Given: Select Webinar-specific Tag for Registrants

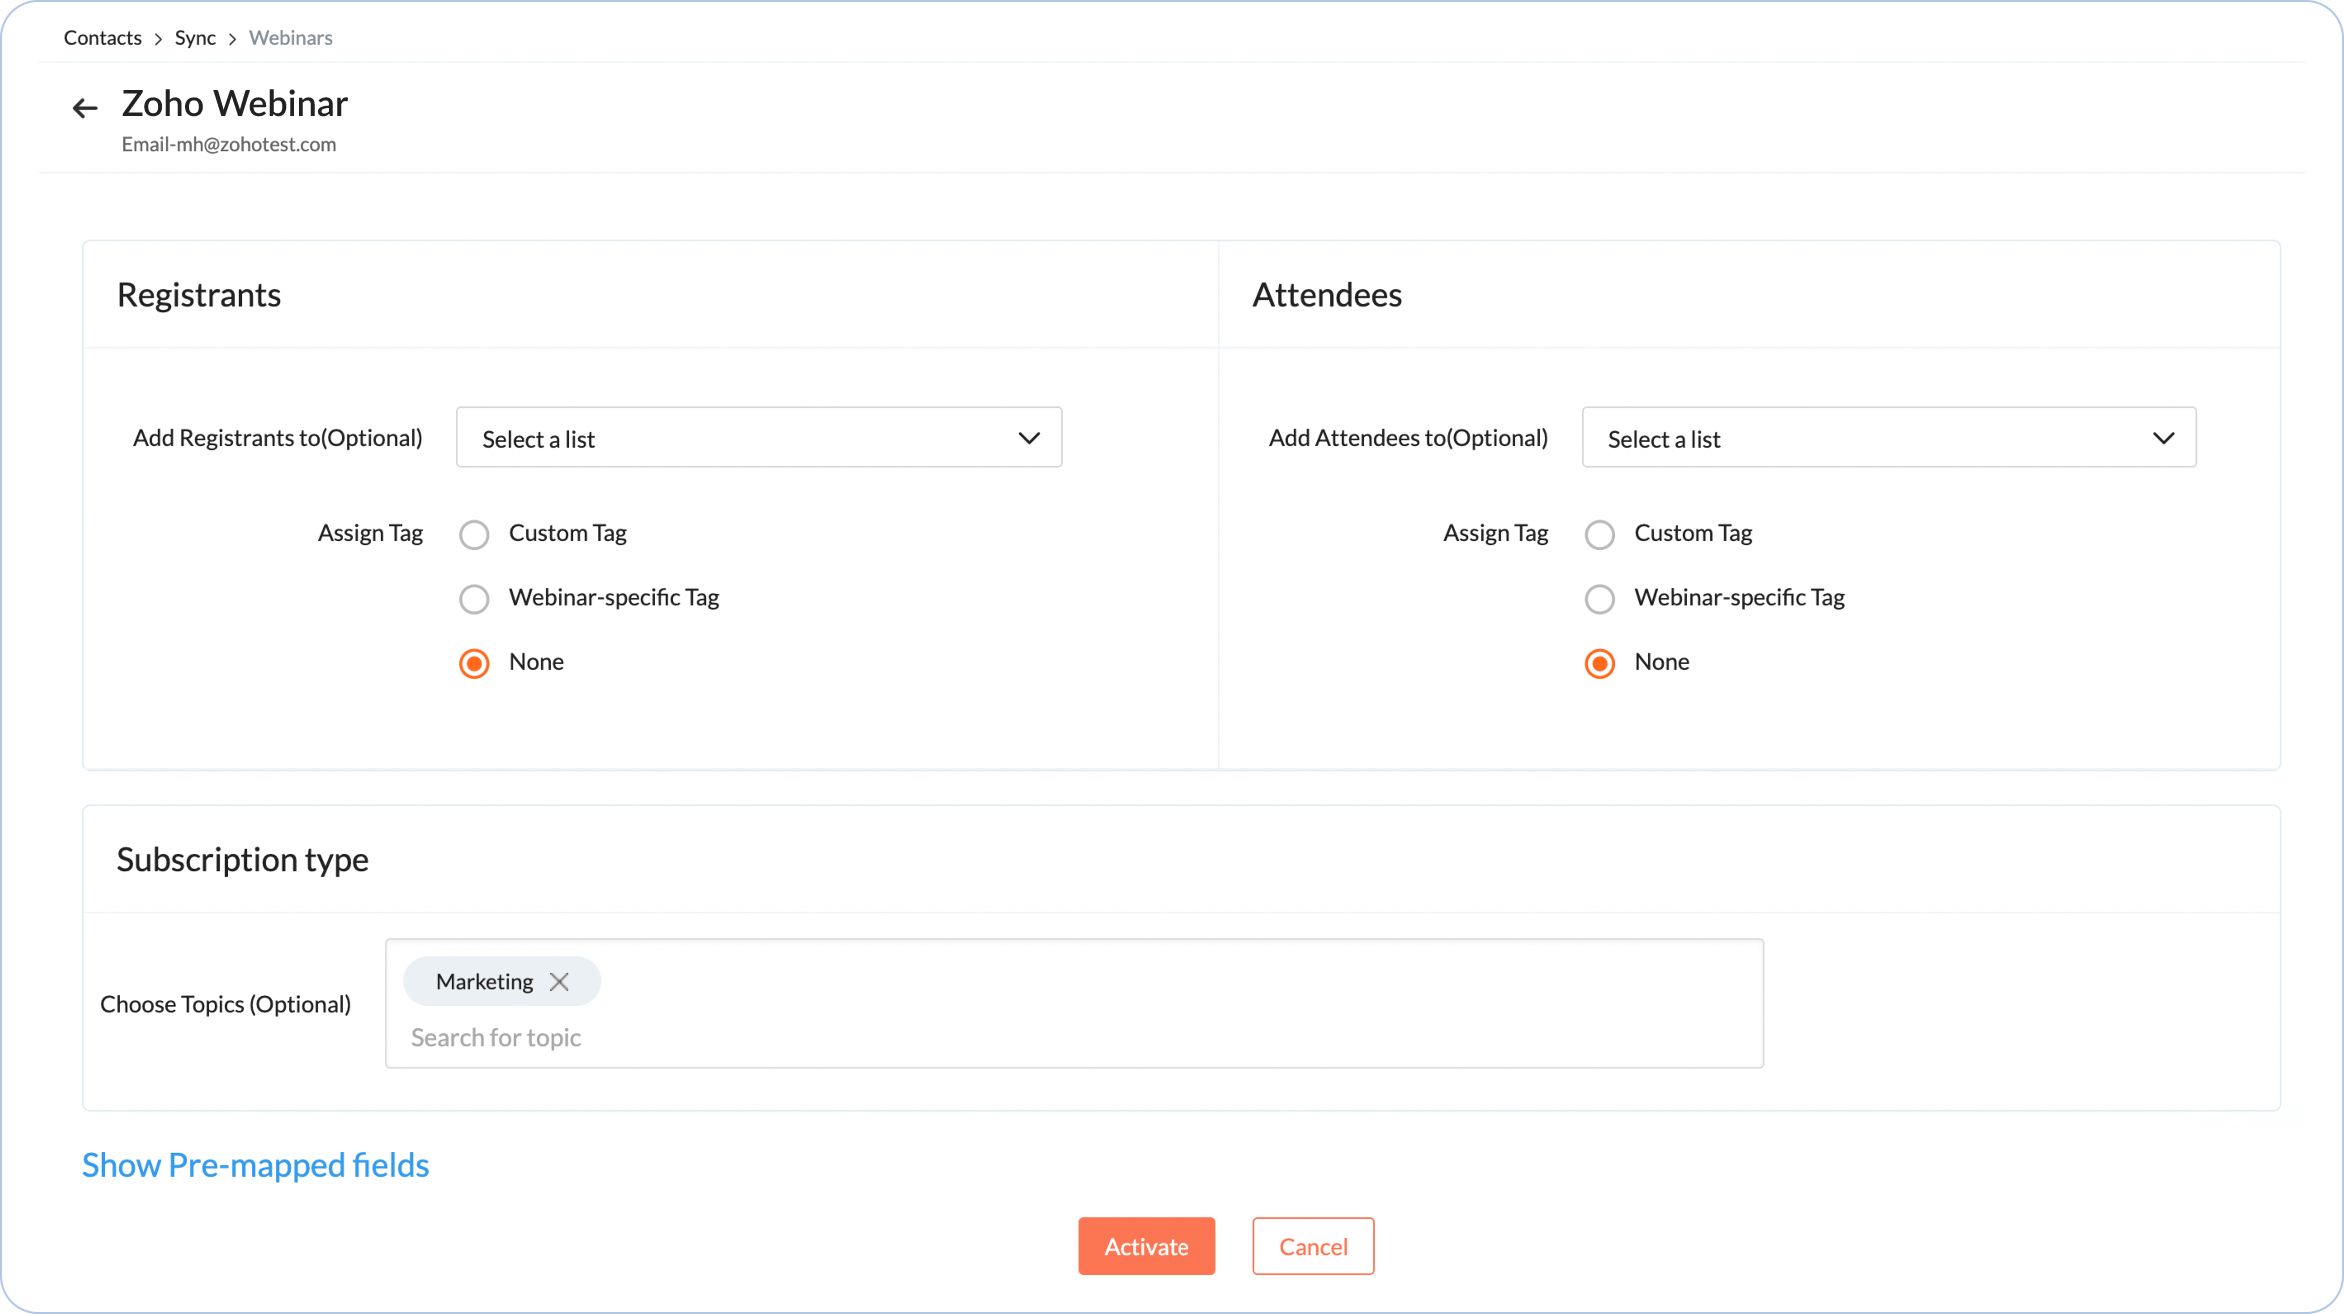Looking at the screenshot, I should 474,598.
